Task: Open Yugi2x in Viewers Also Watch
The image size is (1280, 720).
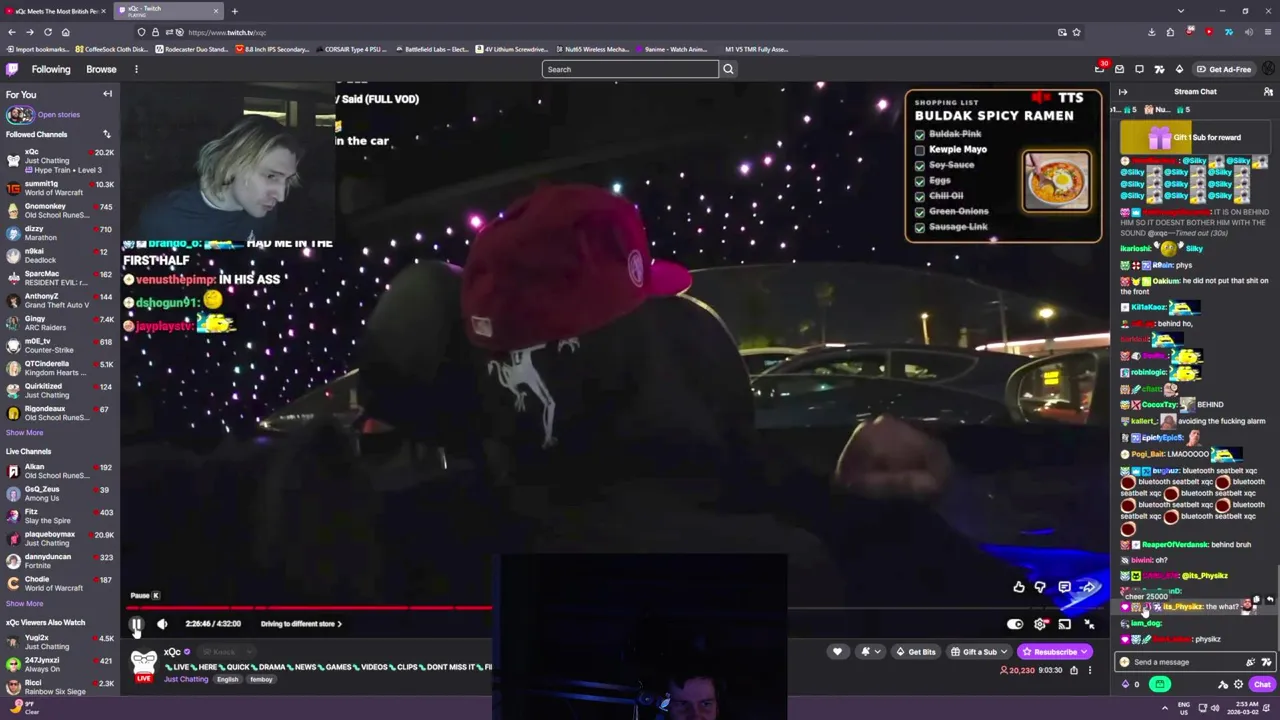Action: (60, 642)
